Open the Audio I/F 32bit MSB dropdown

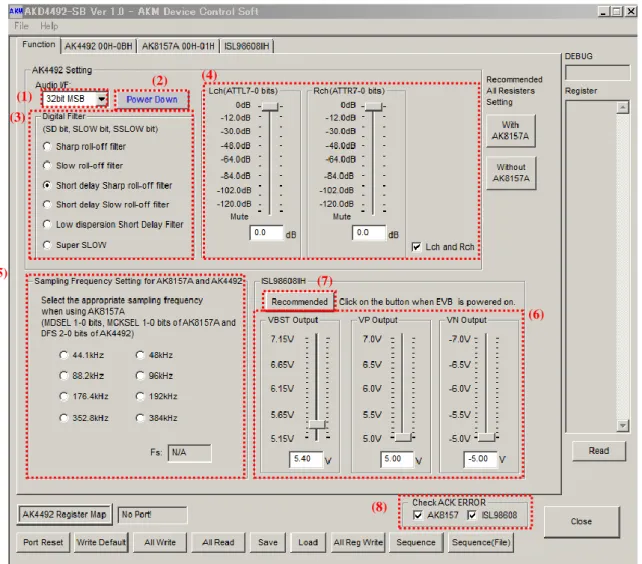[75, 99]
